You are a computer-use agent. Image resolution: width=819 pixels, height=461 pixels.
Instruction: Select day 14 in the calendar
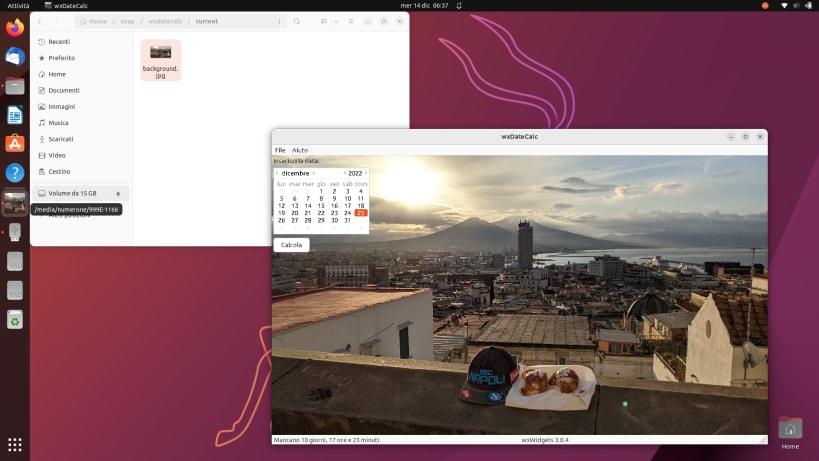308,206
